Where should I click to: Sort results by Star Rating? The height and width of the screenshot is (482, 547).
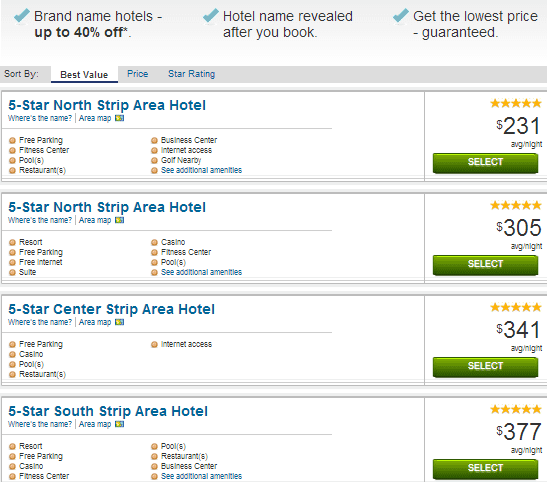(192, 74)
